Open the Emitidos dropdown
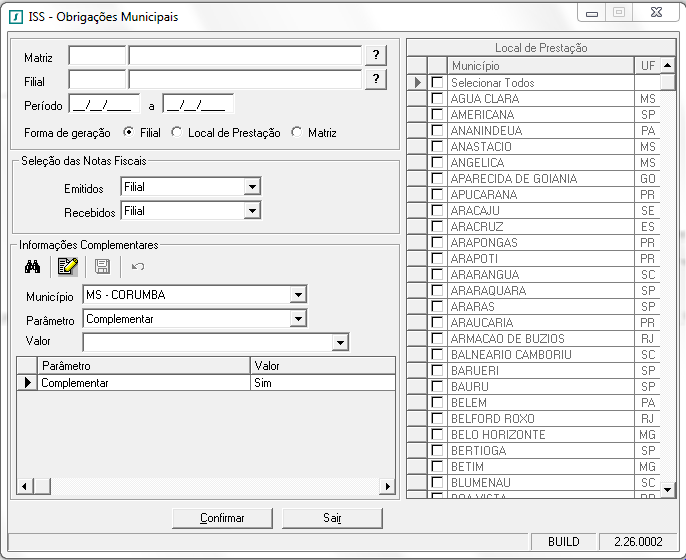The image size is (686, 560). [252, 187]
